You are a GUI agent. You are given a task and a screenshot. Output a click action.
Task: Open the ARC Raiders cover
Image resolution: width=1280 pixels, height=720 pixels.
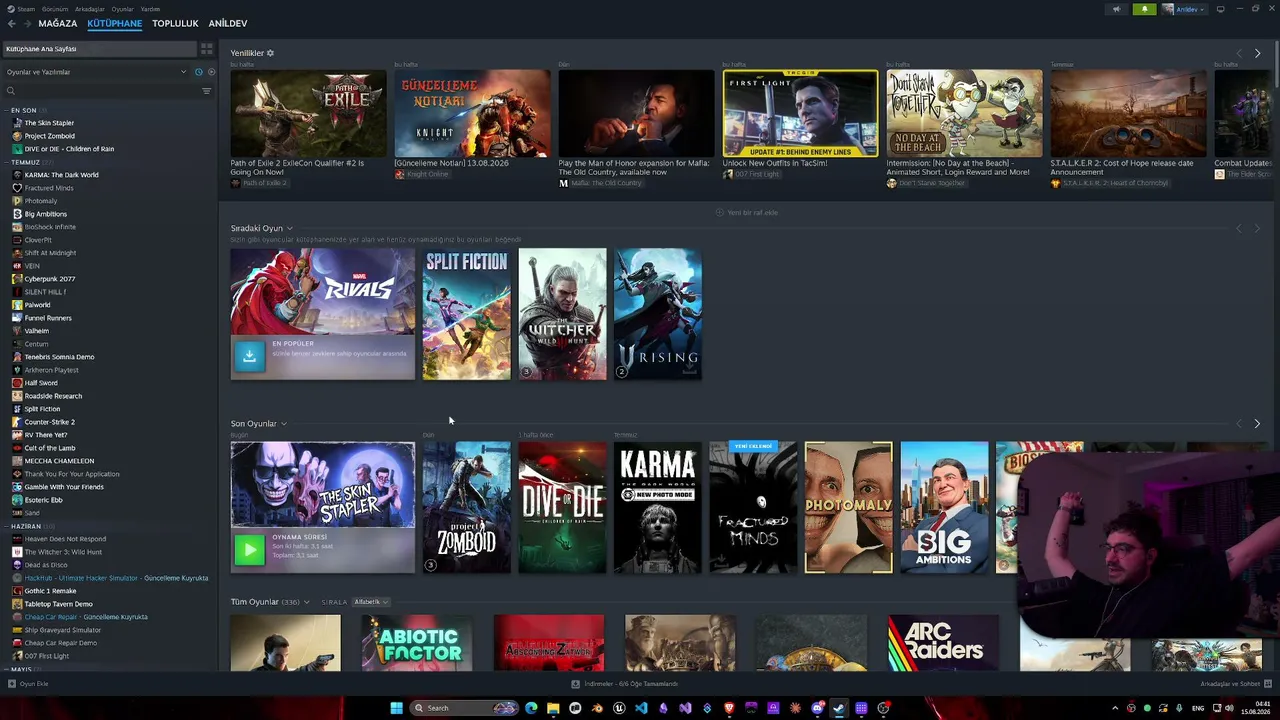coord(943,643)
